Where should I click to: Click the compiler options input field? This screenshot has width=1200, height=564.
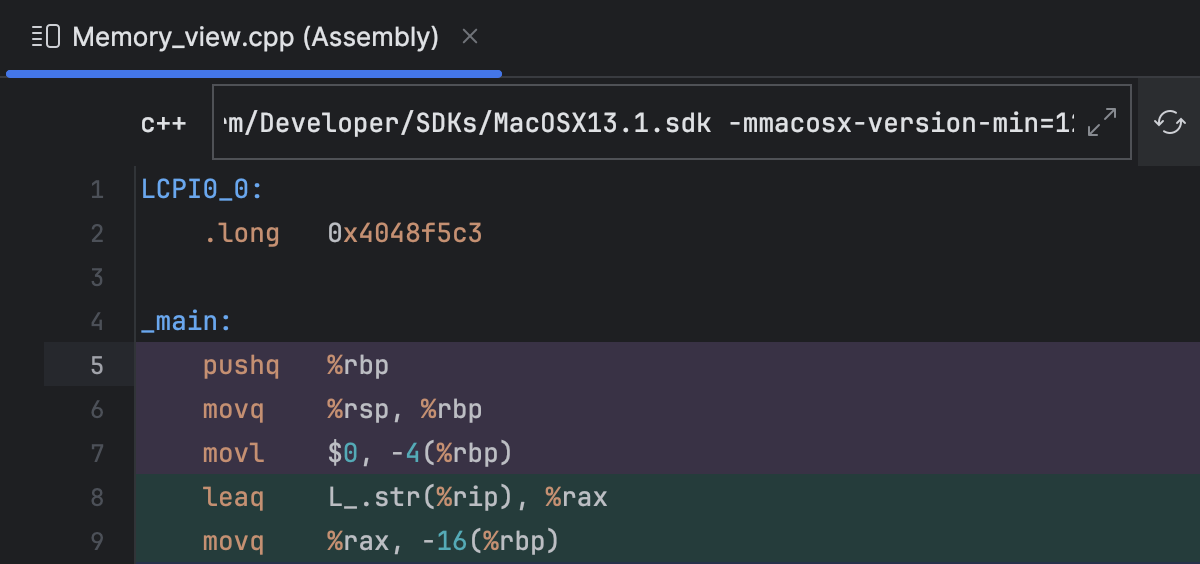coord(650,123)
